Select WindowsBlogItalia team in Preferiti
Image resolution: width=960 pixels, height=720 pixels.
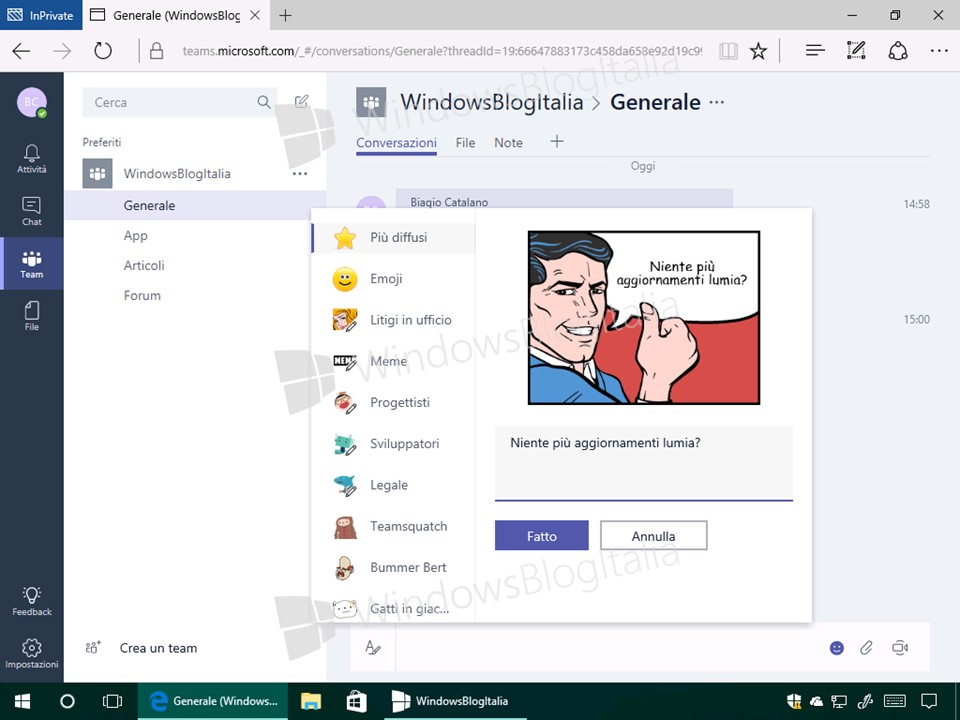(177, 174)
